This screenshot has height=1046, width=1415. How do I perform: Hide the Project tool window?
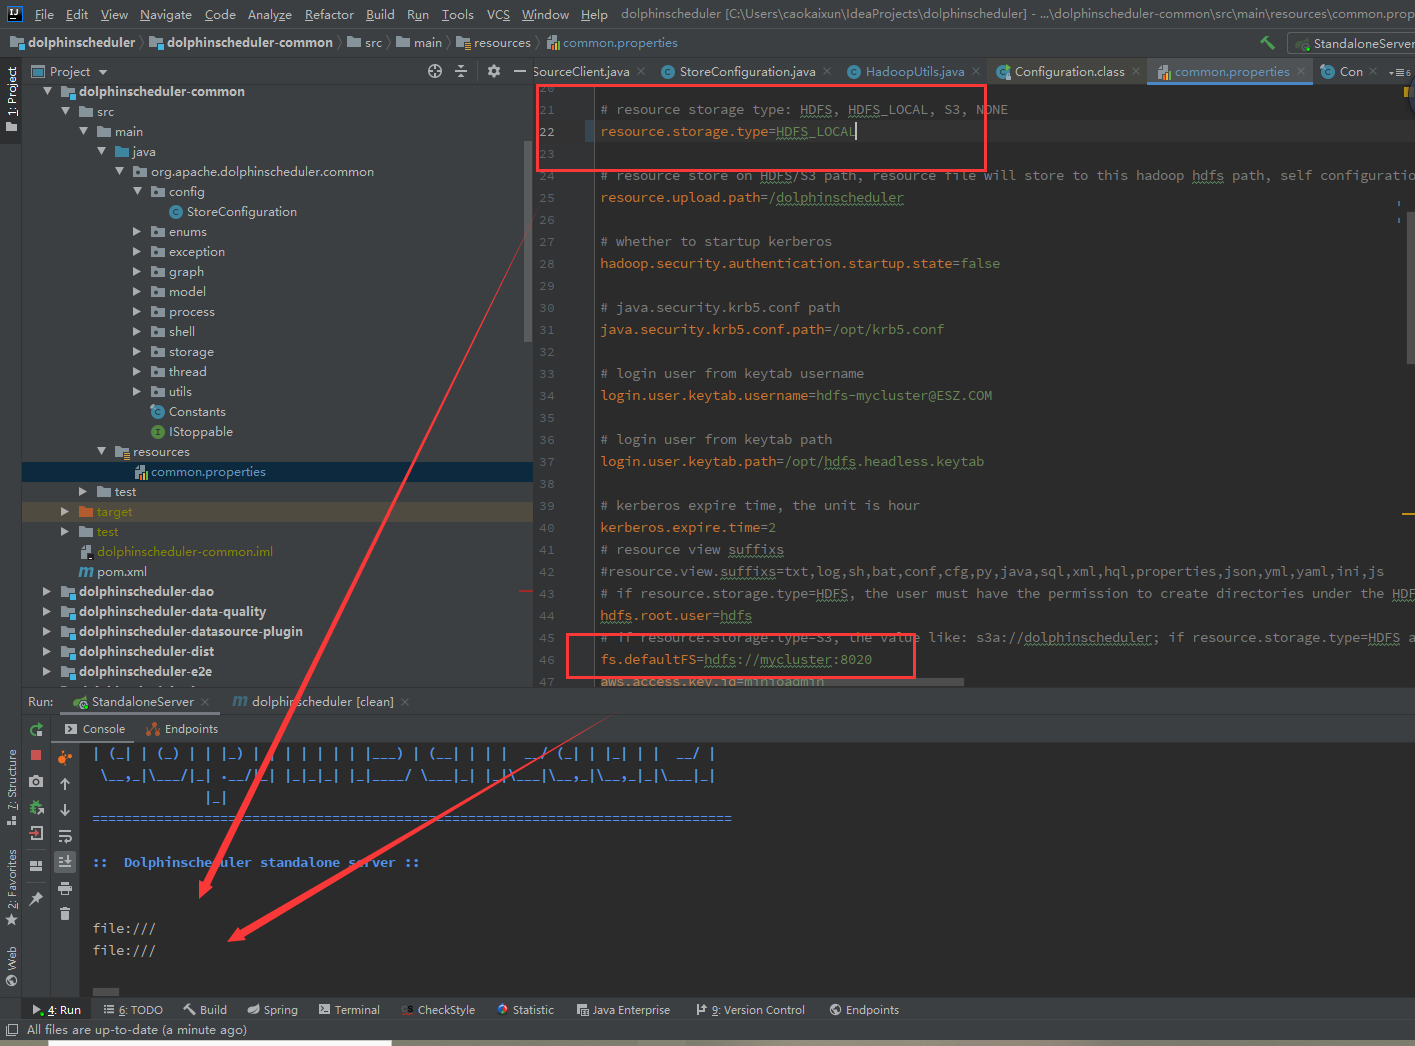click(520, 71)
